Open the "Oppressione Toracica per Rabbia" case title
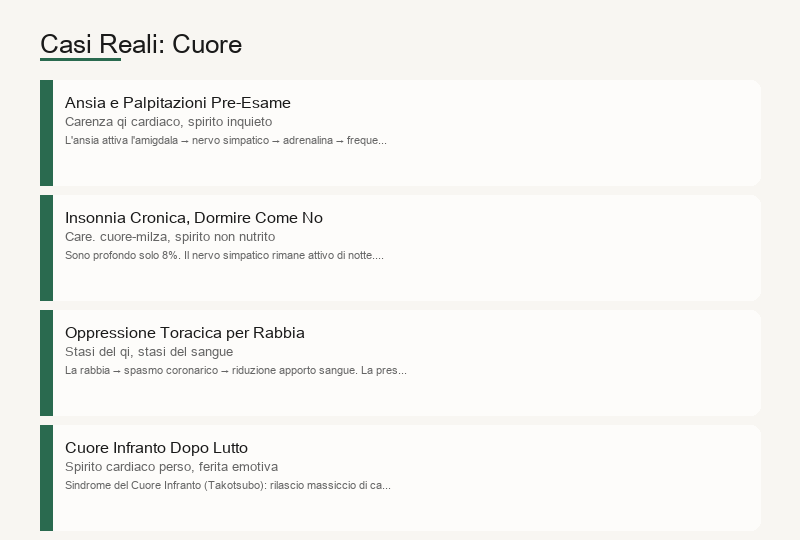 coord(185,333)
